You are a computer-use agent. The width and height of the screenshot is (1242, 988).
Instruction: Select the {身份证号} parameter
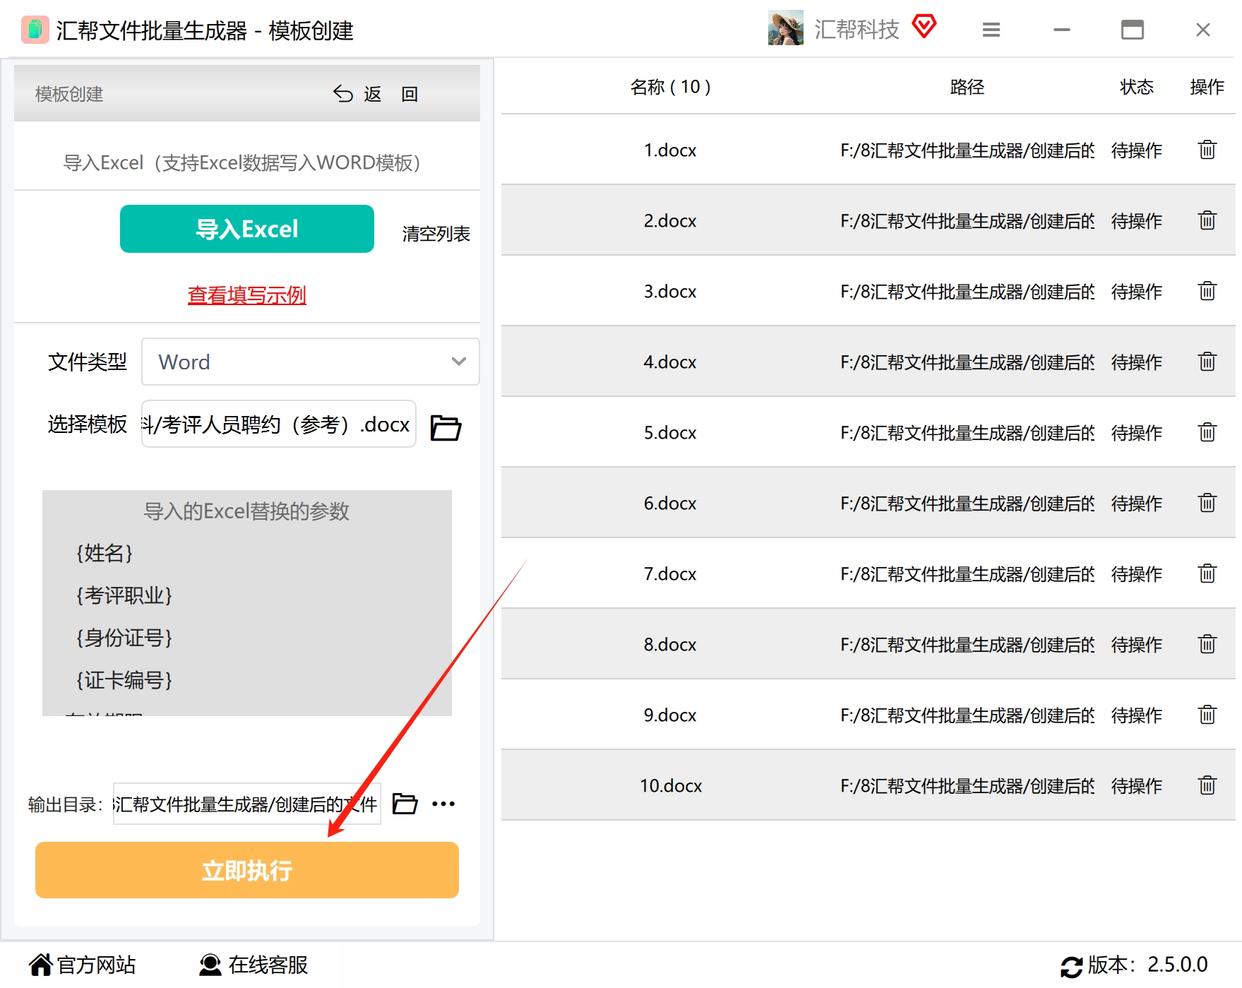[125, 638]
